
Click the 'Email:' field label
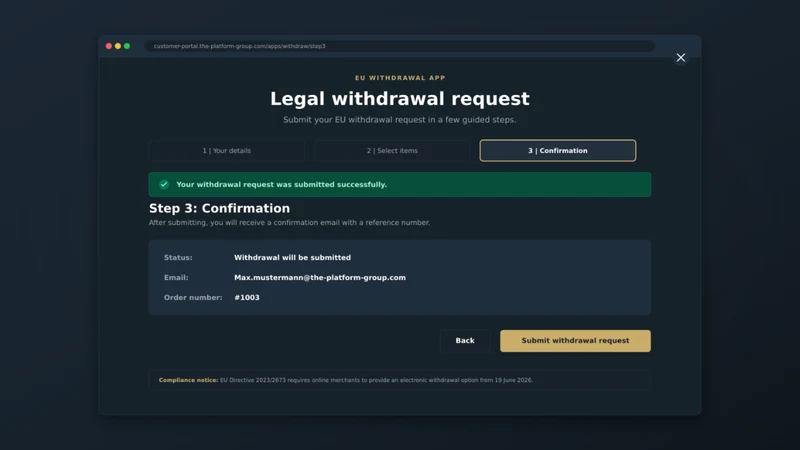(176, 278)
